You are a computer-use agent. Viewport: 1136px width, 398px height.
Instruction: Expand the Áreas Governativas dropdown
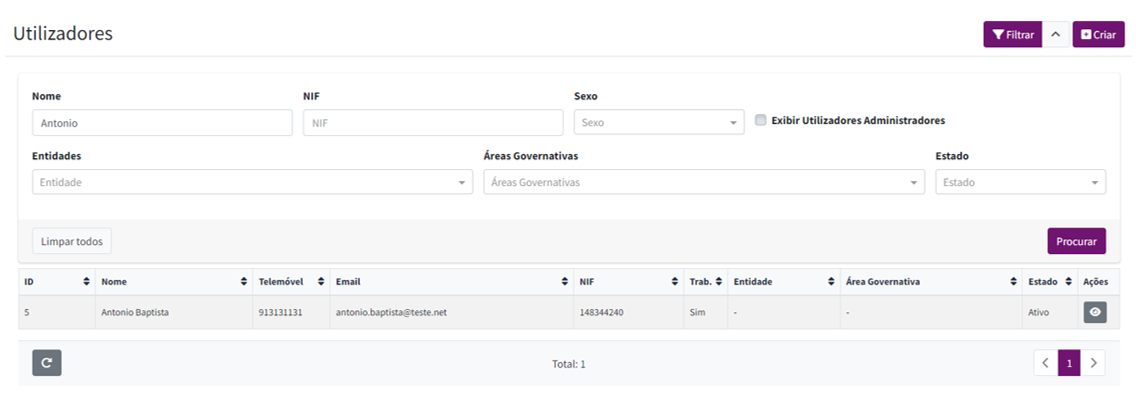click(x=704, y=182)
